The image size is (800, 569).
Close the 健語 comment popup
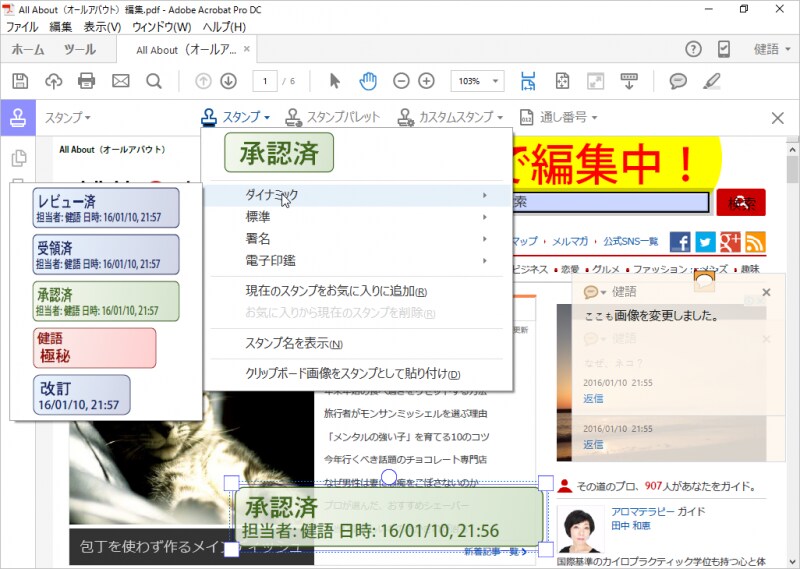pyautogui.click(x=766, y=292)
